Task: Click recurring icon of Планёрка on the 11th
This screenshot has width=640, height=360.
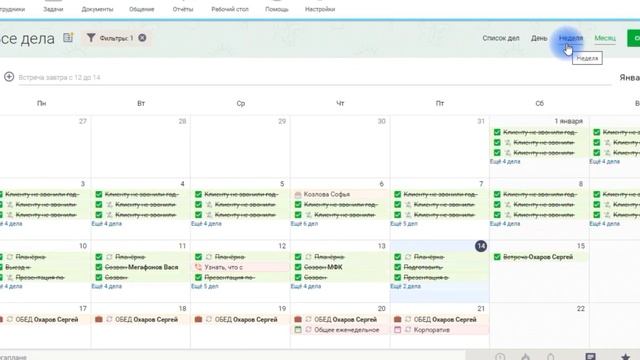Action: 109,257
